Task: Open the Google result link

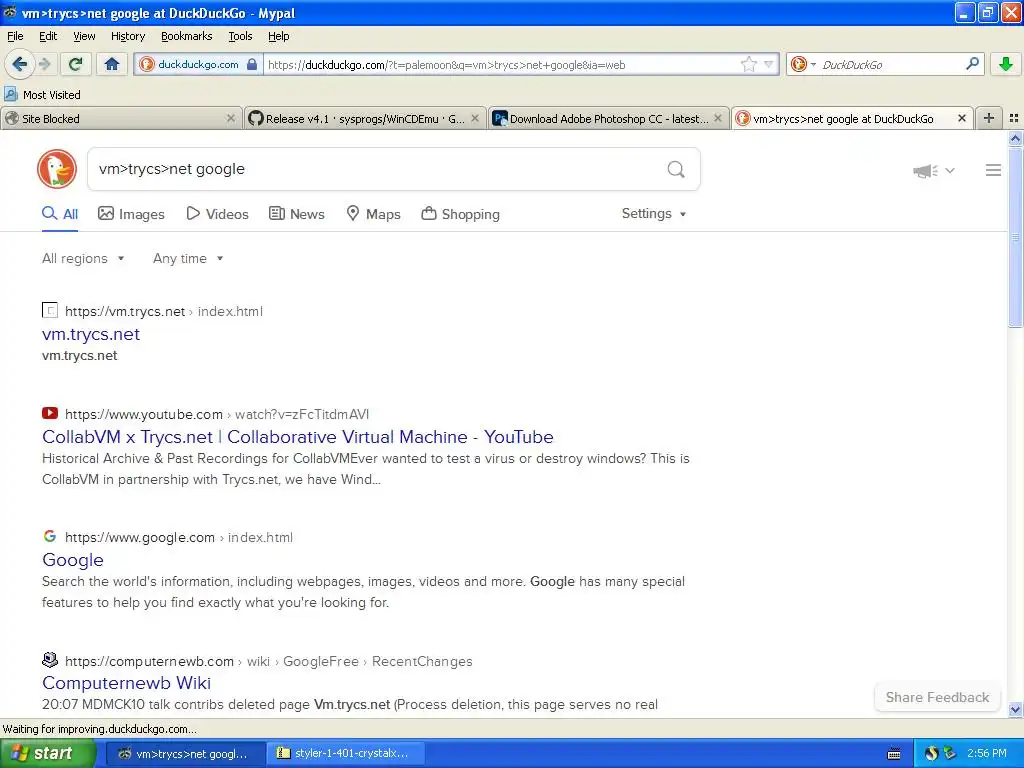Action: 72,560
